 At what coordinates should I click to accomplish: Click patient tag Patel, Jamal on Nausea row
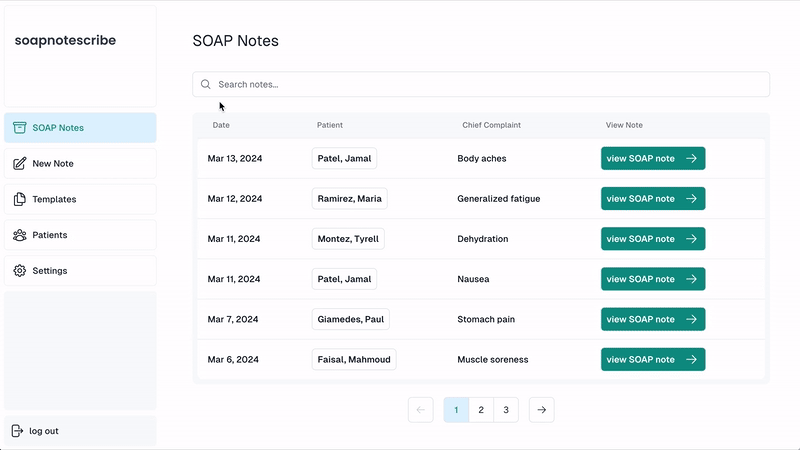(x=344, y=279)
